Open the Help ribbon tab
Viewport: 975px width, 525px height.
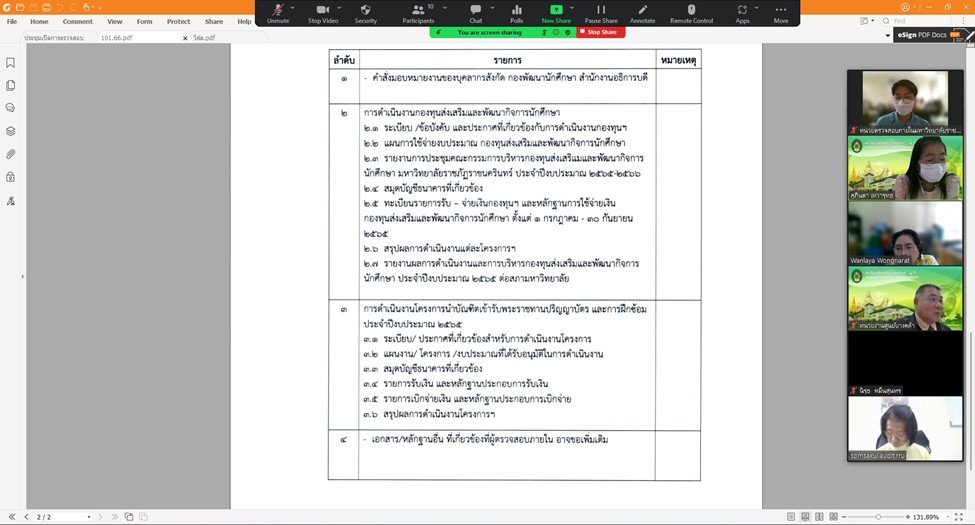(x=244, y=21)
